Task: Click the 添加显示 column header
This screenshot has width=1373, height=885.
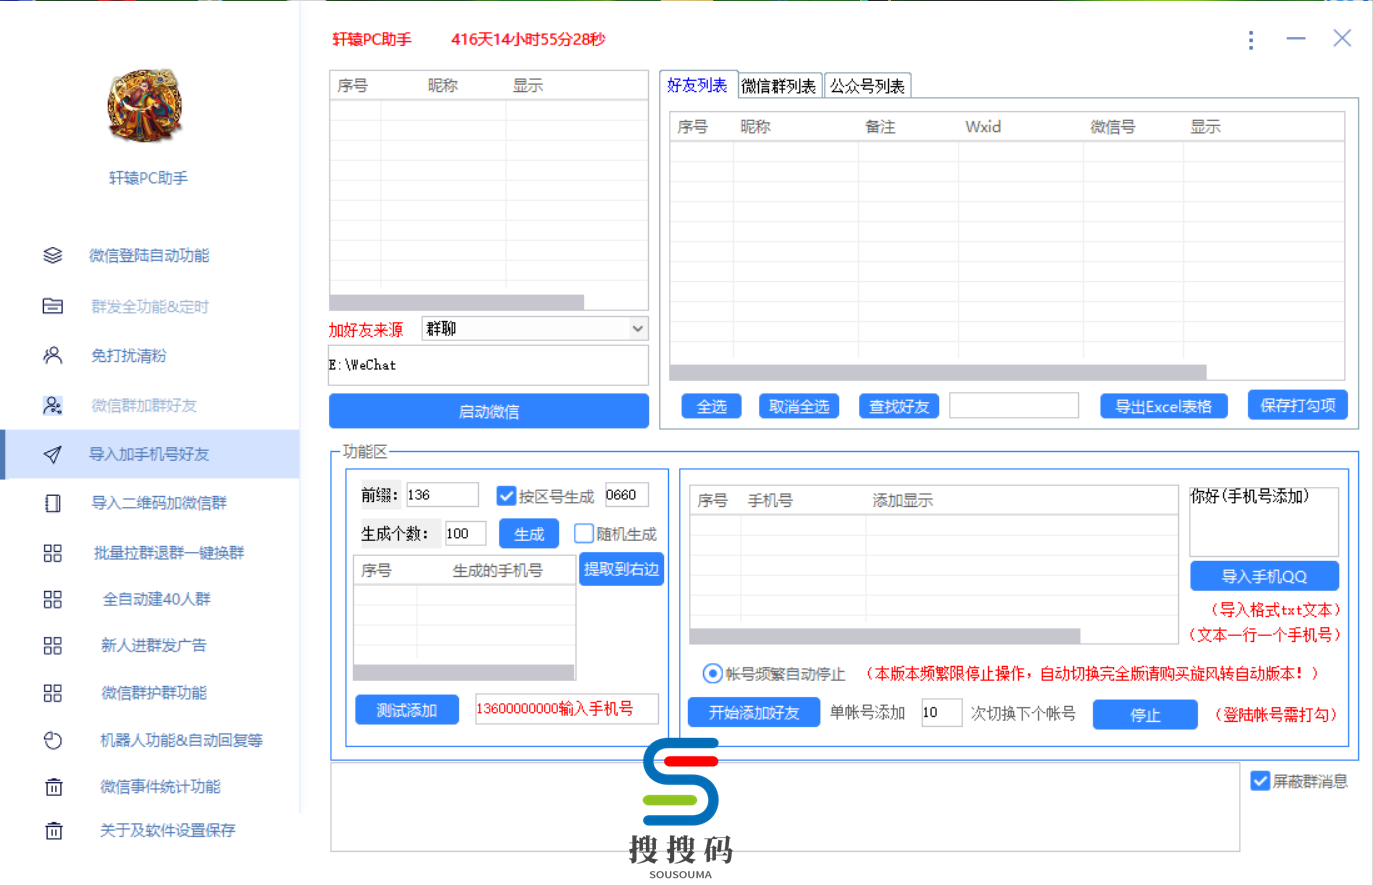Action: (902, 500)
